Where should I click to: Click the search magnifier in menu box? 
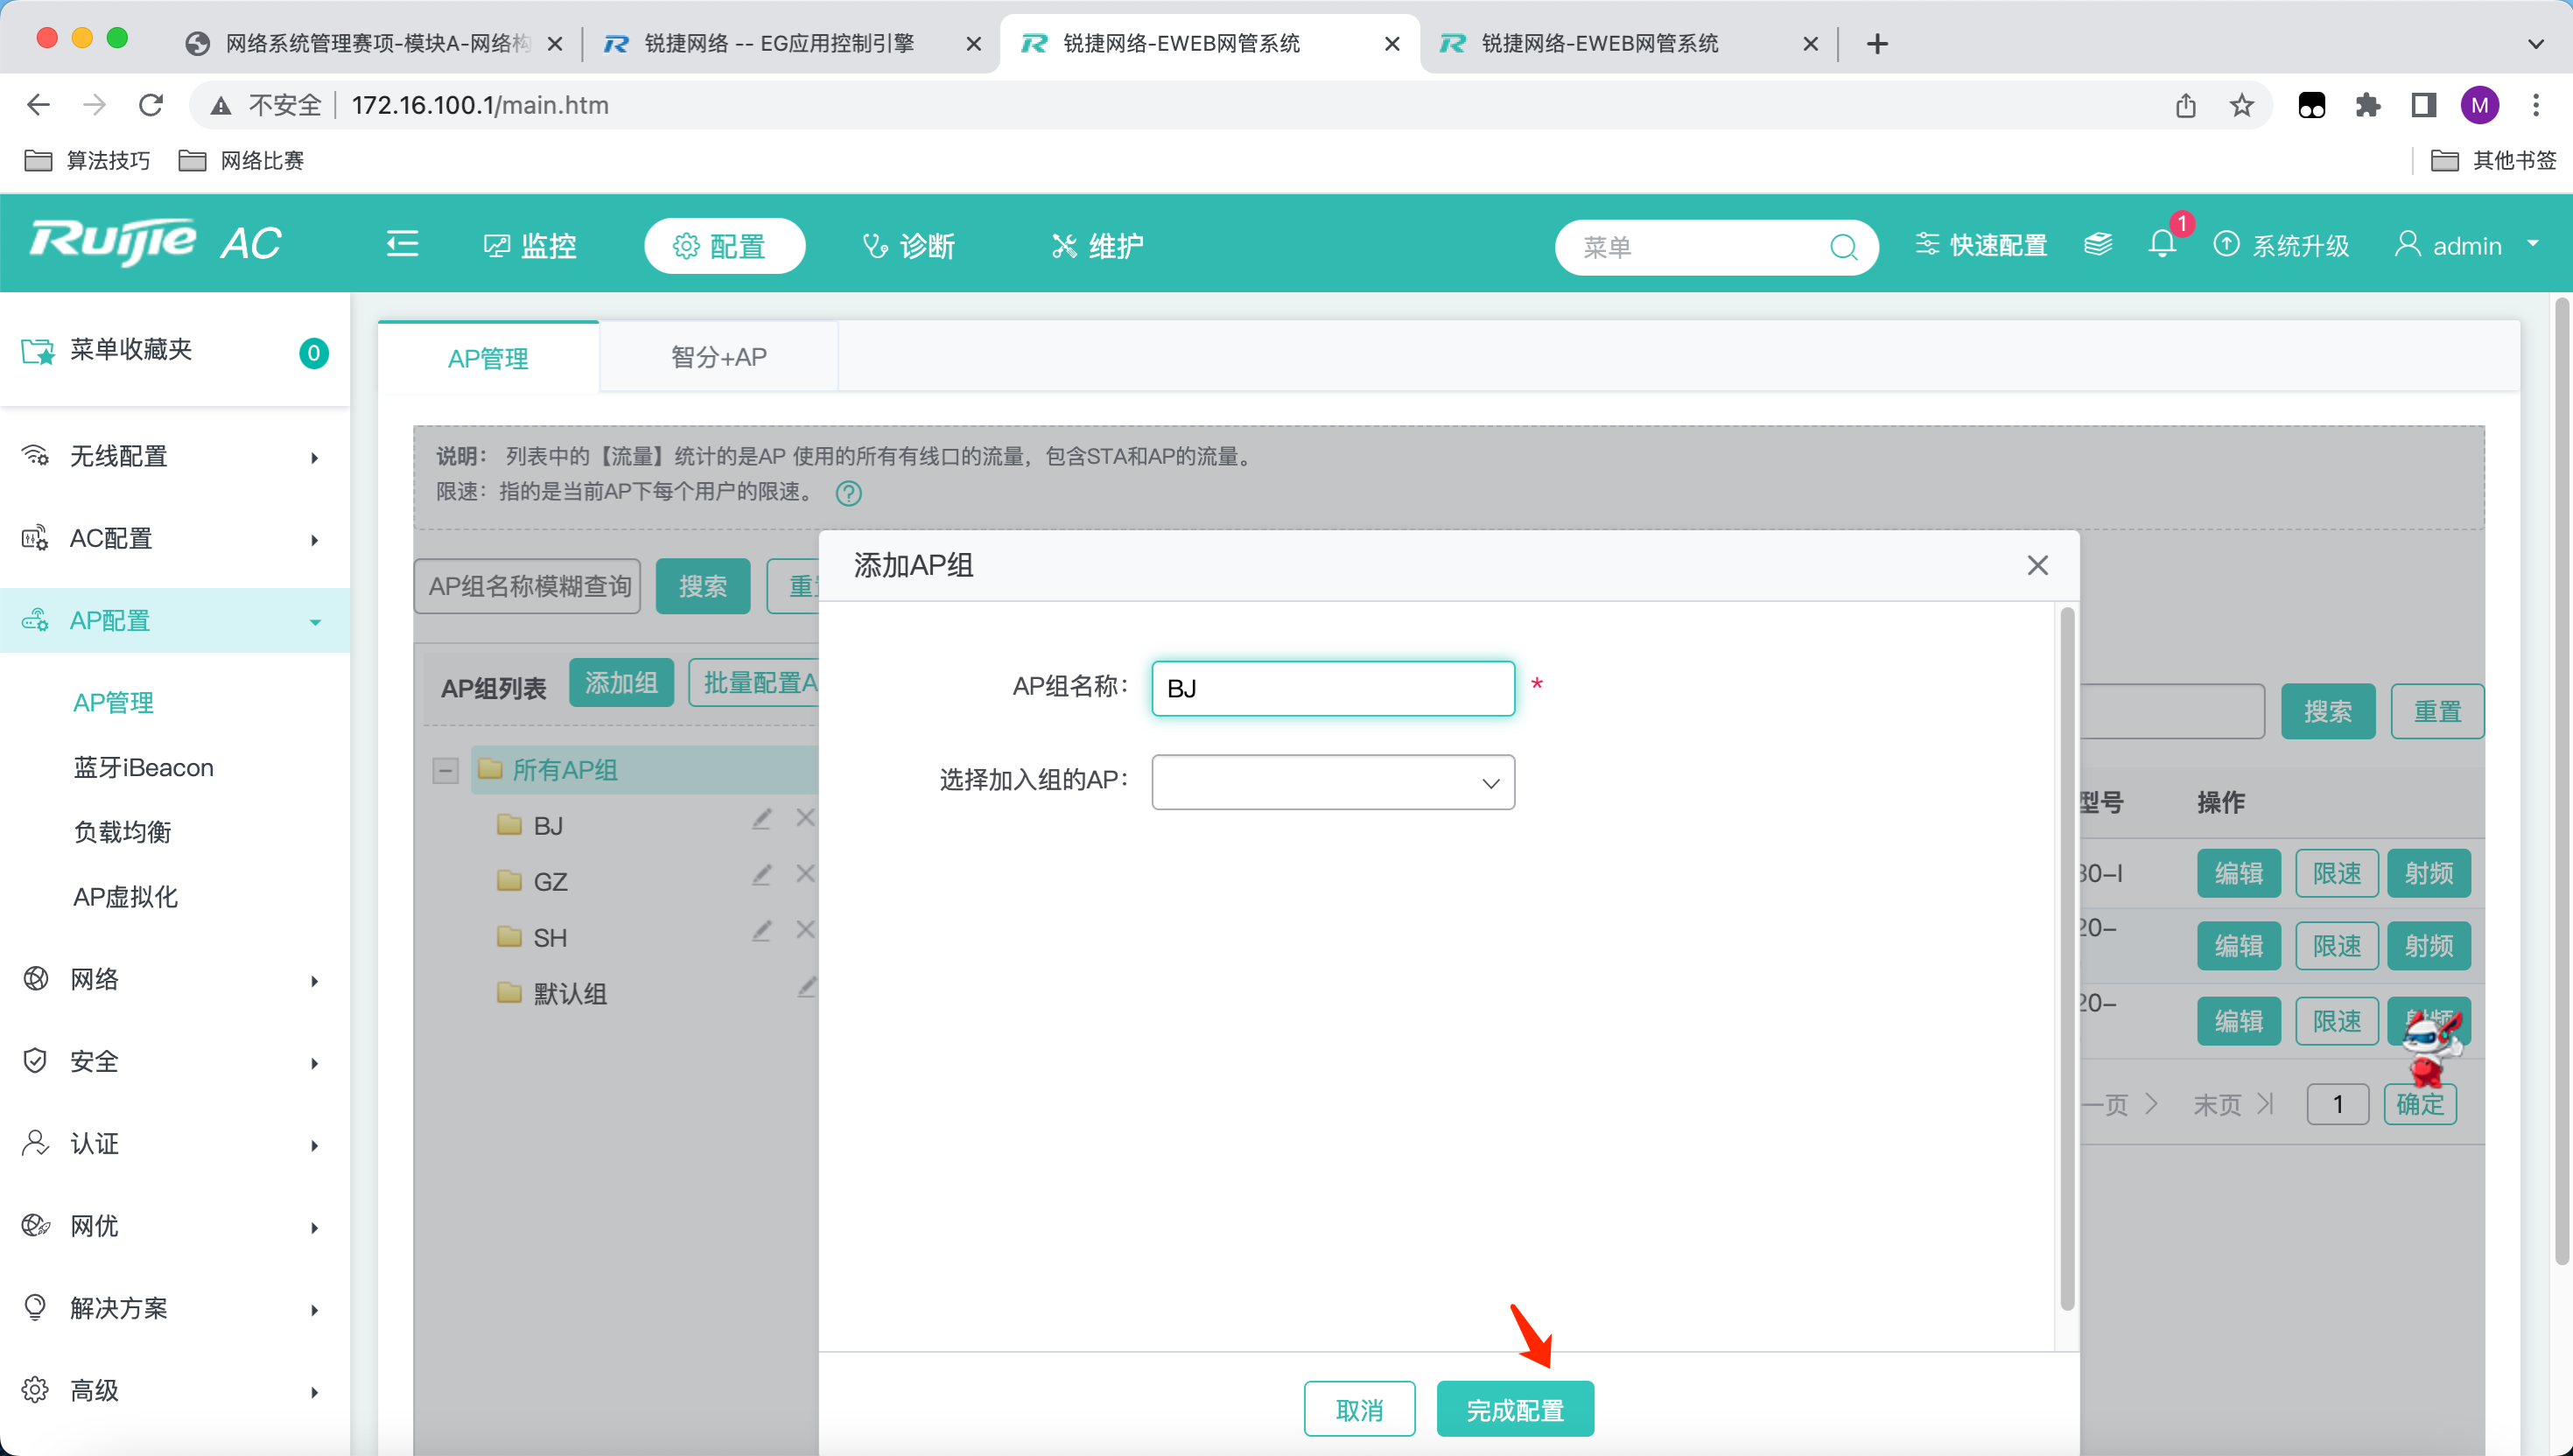[1843, 246]
